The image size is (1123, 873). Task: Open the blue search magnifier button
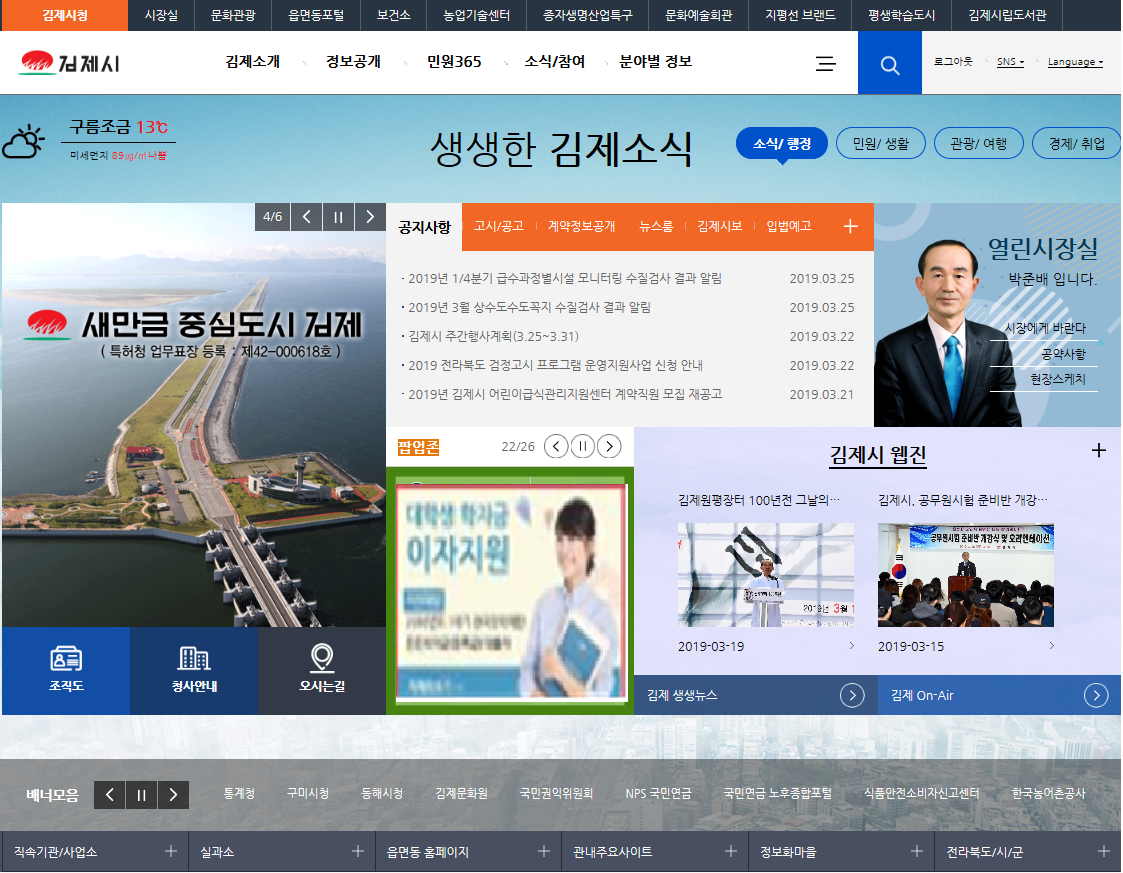click(889, 63)
